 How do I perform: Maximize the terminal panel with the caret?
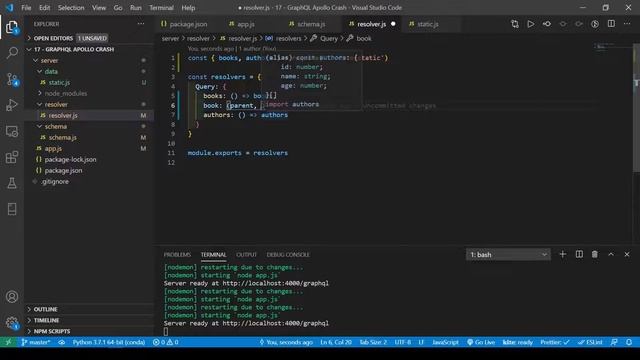[x=611, y=254]
